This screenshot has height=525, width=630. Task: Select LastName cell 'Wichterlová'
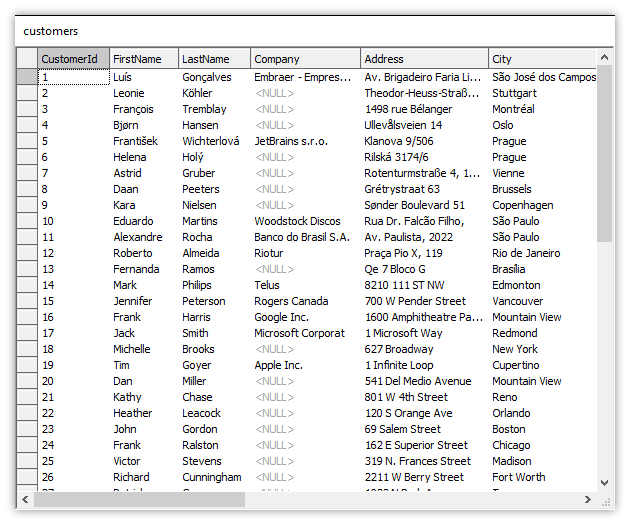(x=215, y=141)
